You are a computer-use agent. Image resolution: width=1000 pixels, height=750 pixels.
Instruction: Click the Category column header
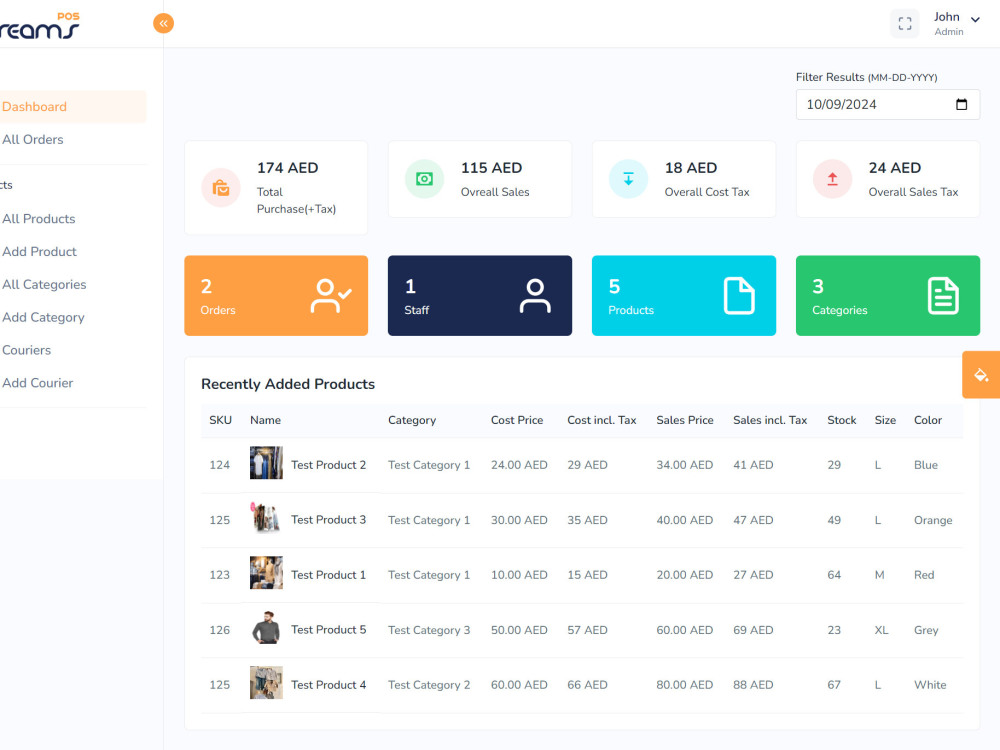[x=412, y=420]
